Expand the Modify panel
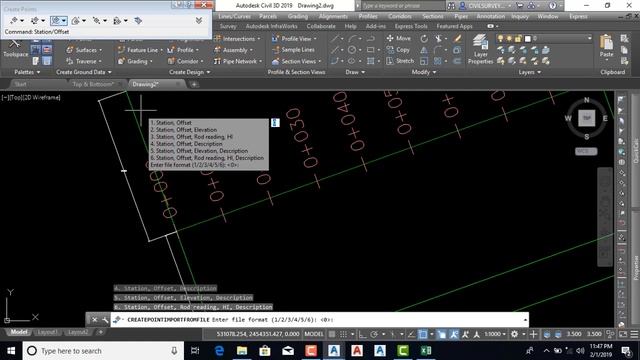 pos(424,72)
